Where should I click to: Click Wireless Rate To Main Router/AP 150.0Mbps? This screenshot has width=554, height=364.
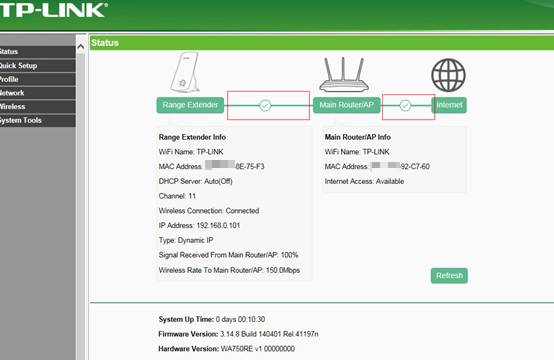(229, 270)
